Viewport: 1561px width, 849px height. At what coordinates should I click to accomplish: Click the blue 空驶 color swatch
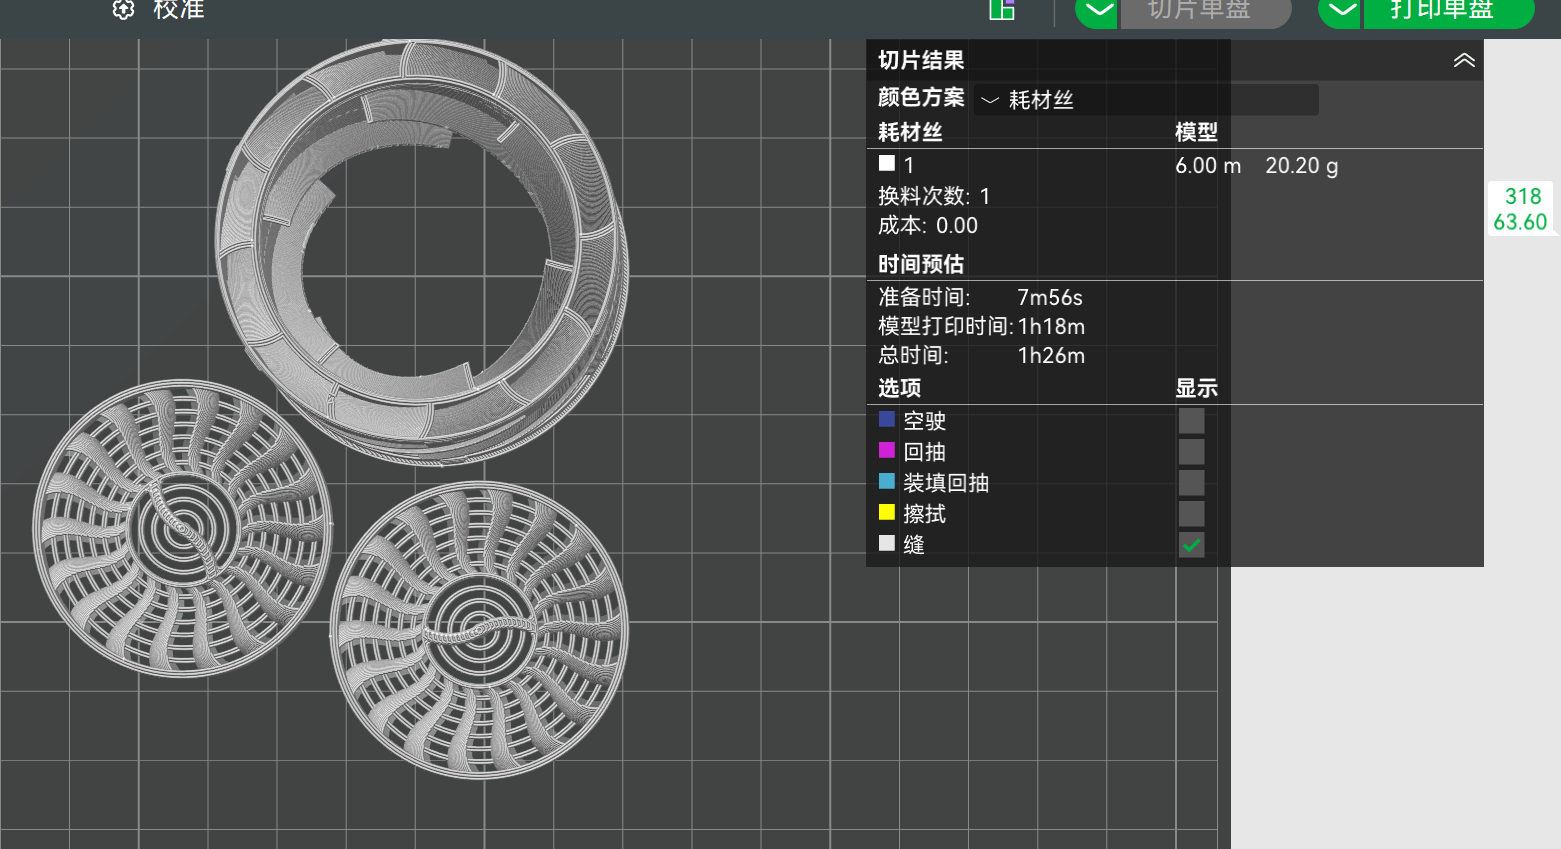(x=887, y=419)
